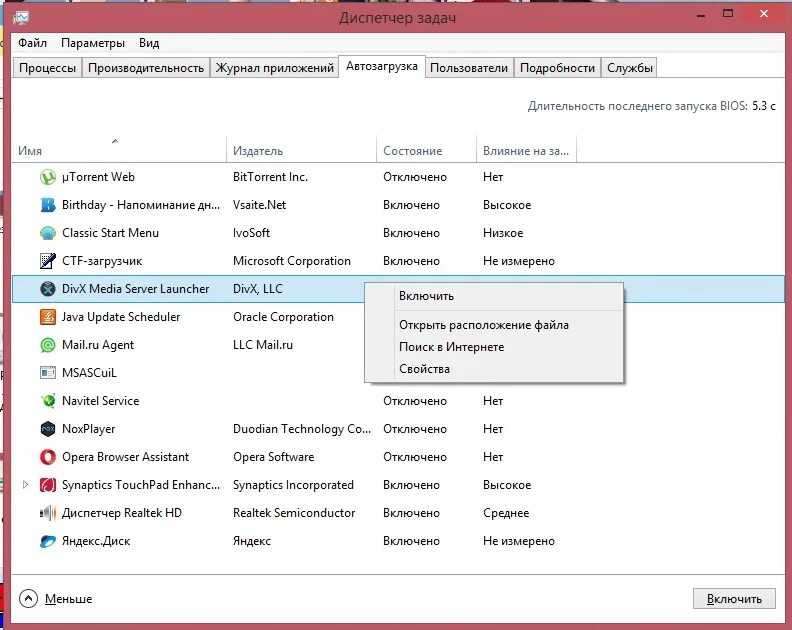Viewport: 792px width, 630px height.
Task: Select the µTorrent Web row name
Action: pyautogui.click(x=98, y=177)
